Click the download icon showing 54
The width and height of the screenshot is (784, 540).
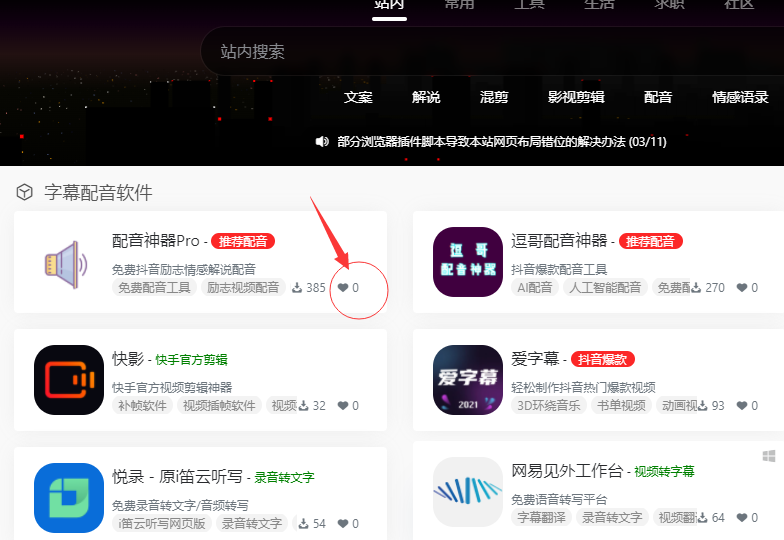(x=304, y=524)
